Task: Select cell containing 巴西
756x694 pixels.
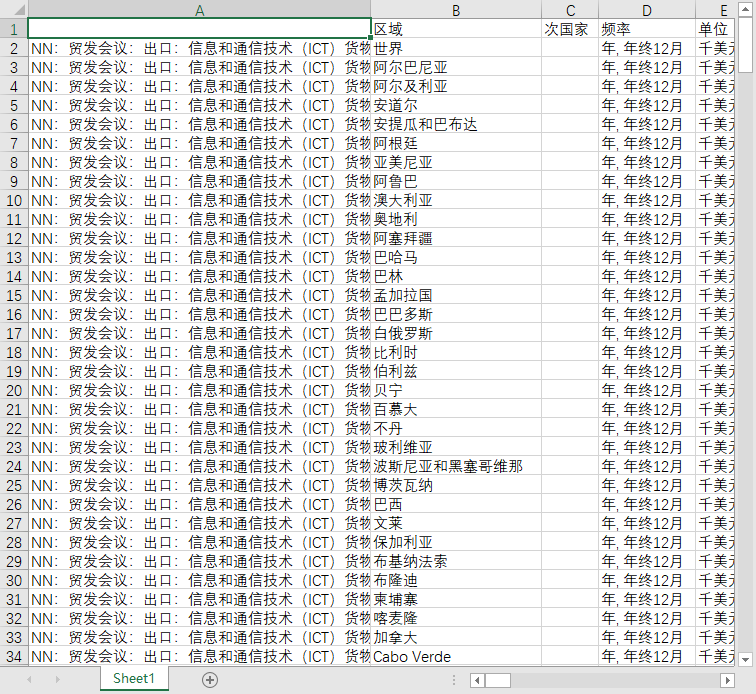Action: [x=456, y=504]
